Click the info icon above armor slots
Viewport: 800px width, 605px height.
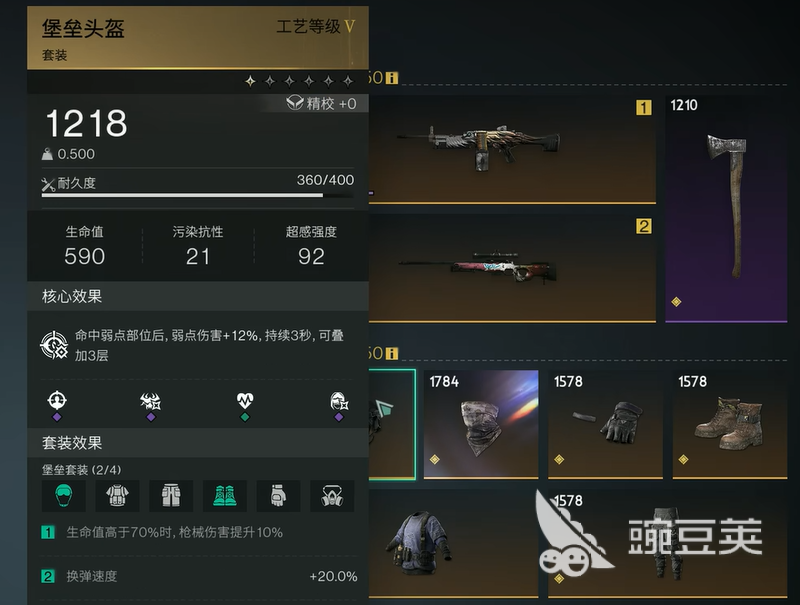click(392, 353)
